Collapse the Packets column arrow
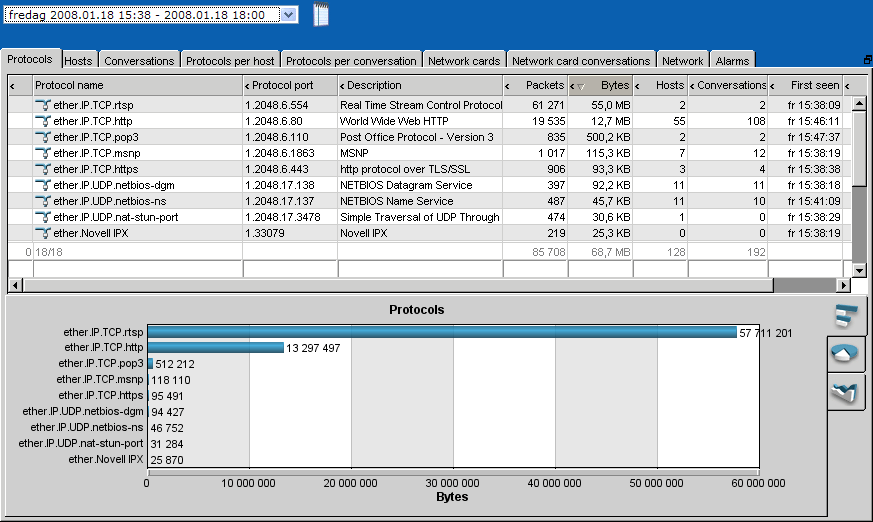 (x=508, y=86)
